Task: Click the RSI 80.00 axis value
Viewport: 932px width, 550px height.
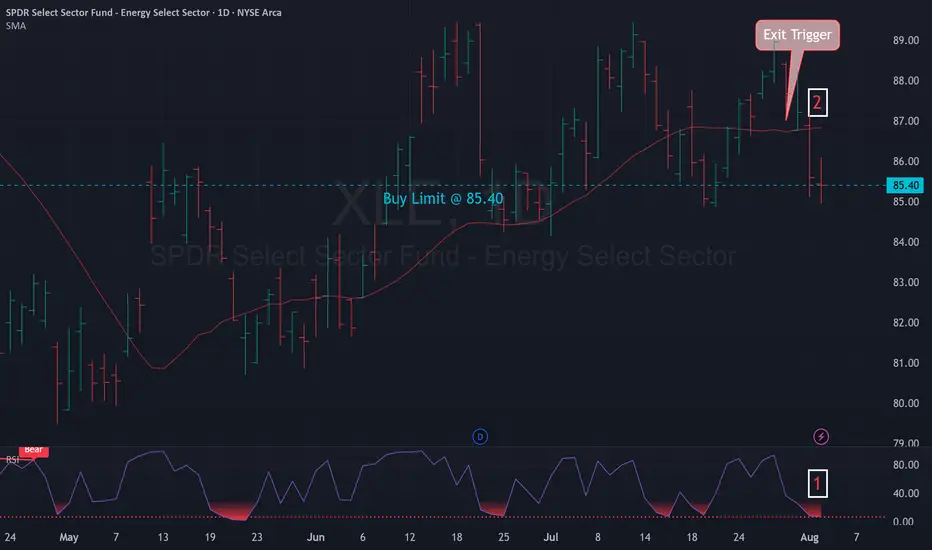Action: (x=905, y=465)
